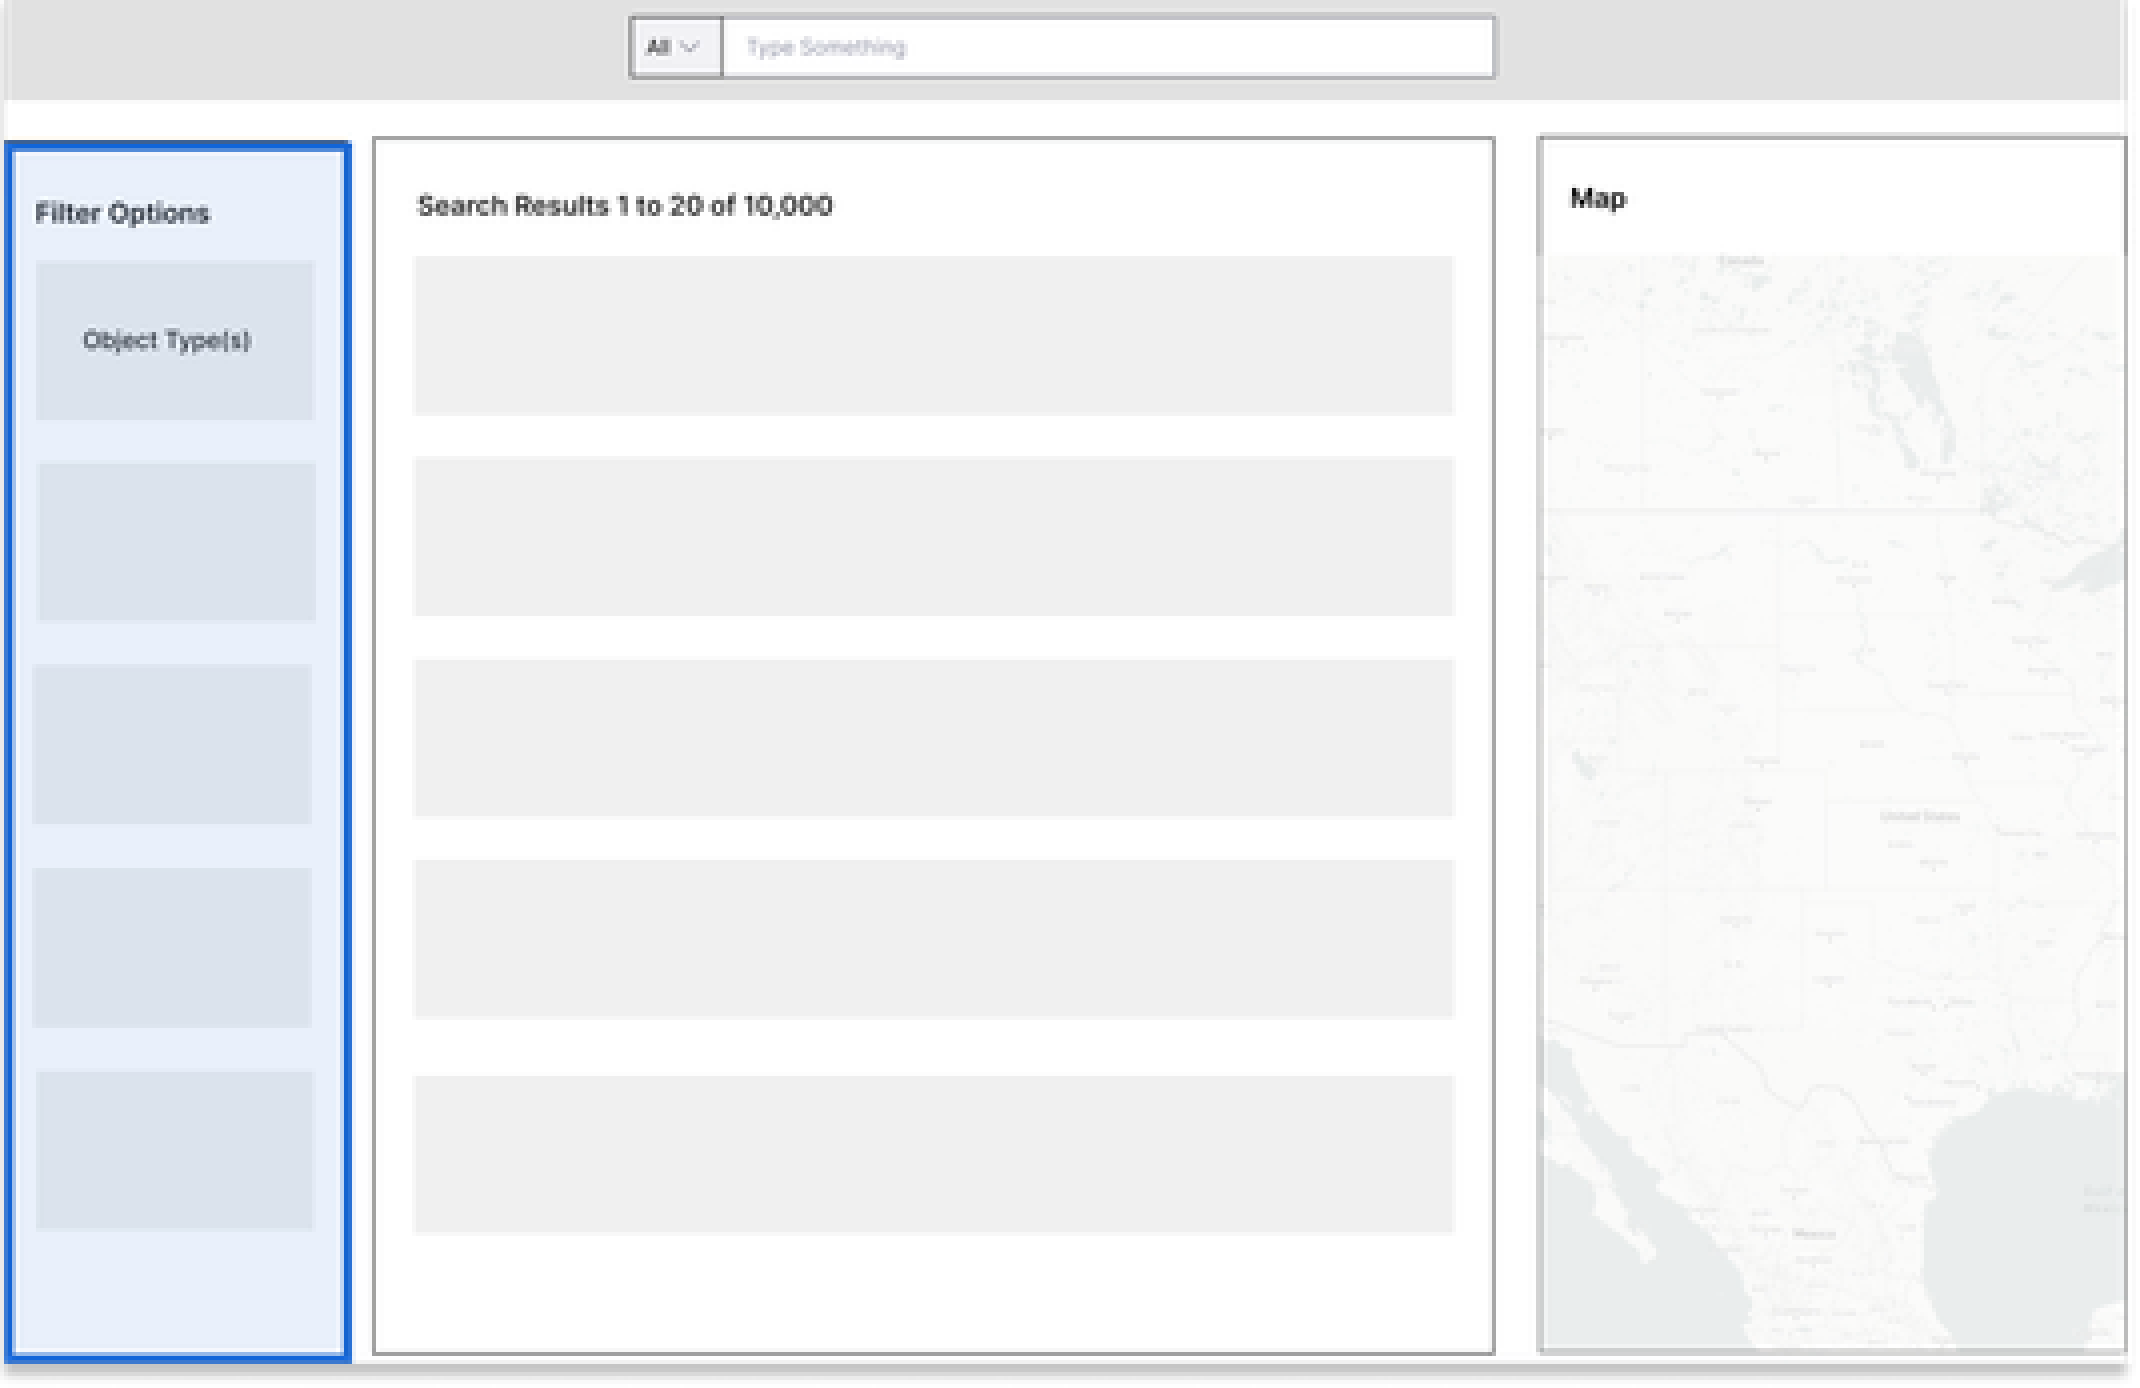This screenshot has width=2140, height=1388.
Task: Open the fourth search result placeholder
Action: (932, 939)
